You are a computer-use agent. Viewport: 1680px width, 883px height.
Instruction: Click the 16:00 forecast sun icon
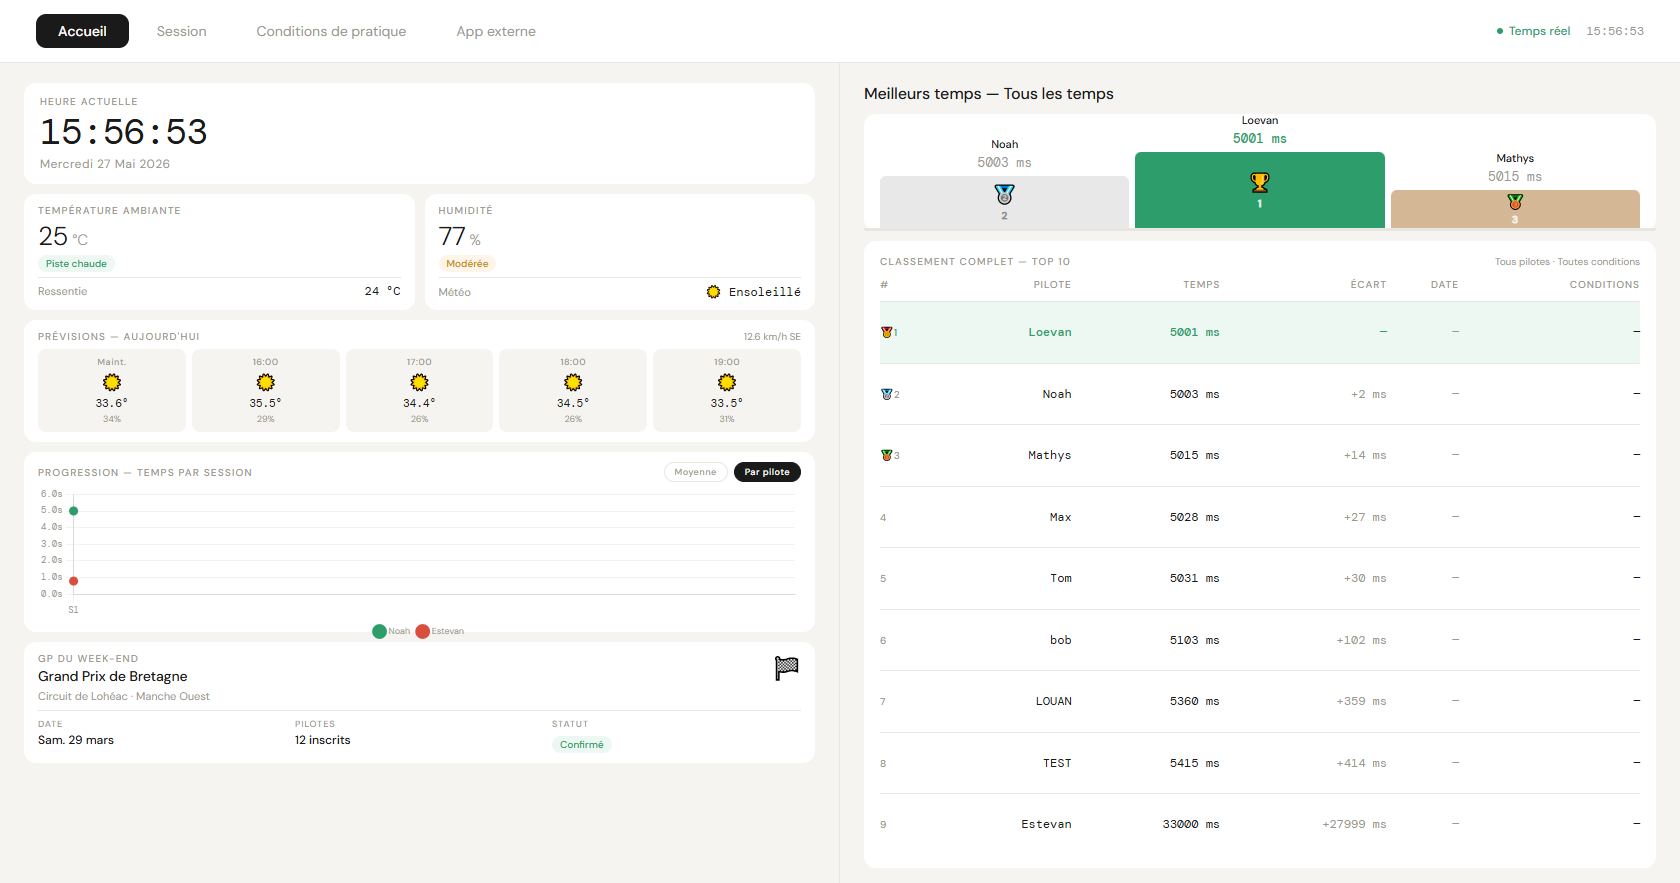(x=265, y=382)
